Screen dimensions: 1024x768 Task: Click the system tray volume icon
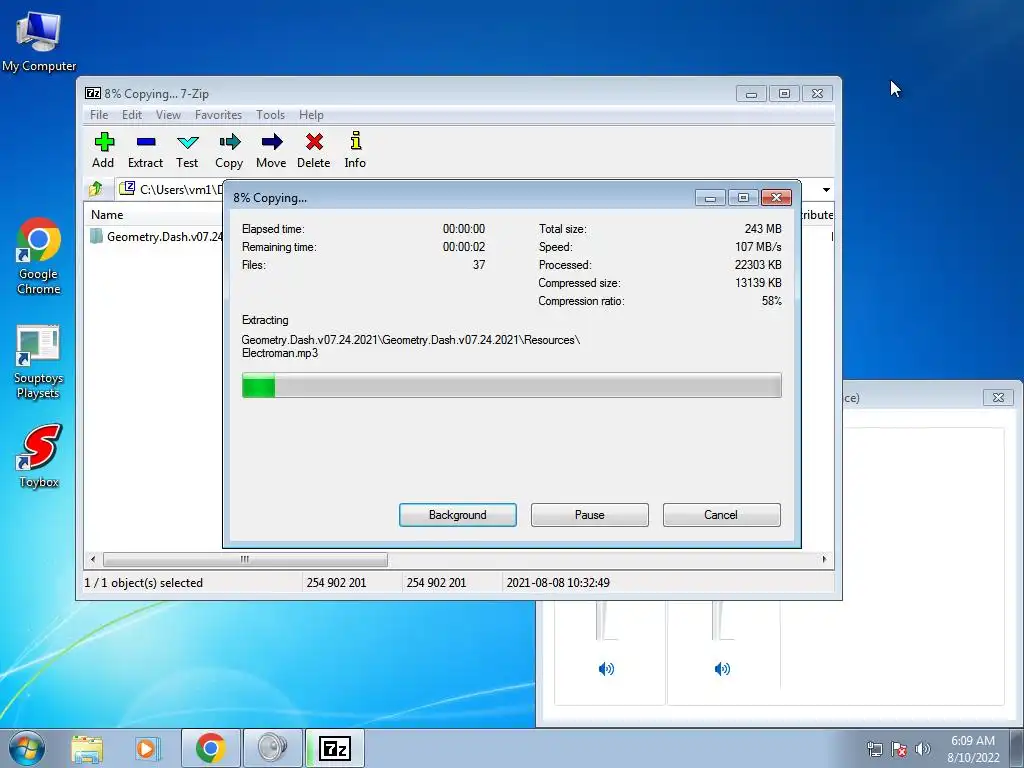[x=923, y=748]
